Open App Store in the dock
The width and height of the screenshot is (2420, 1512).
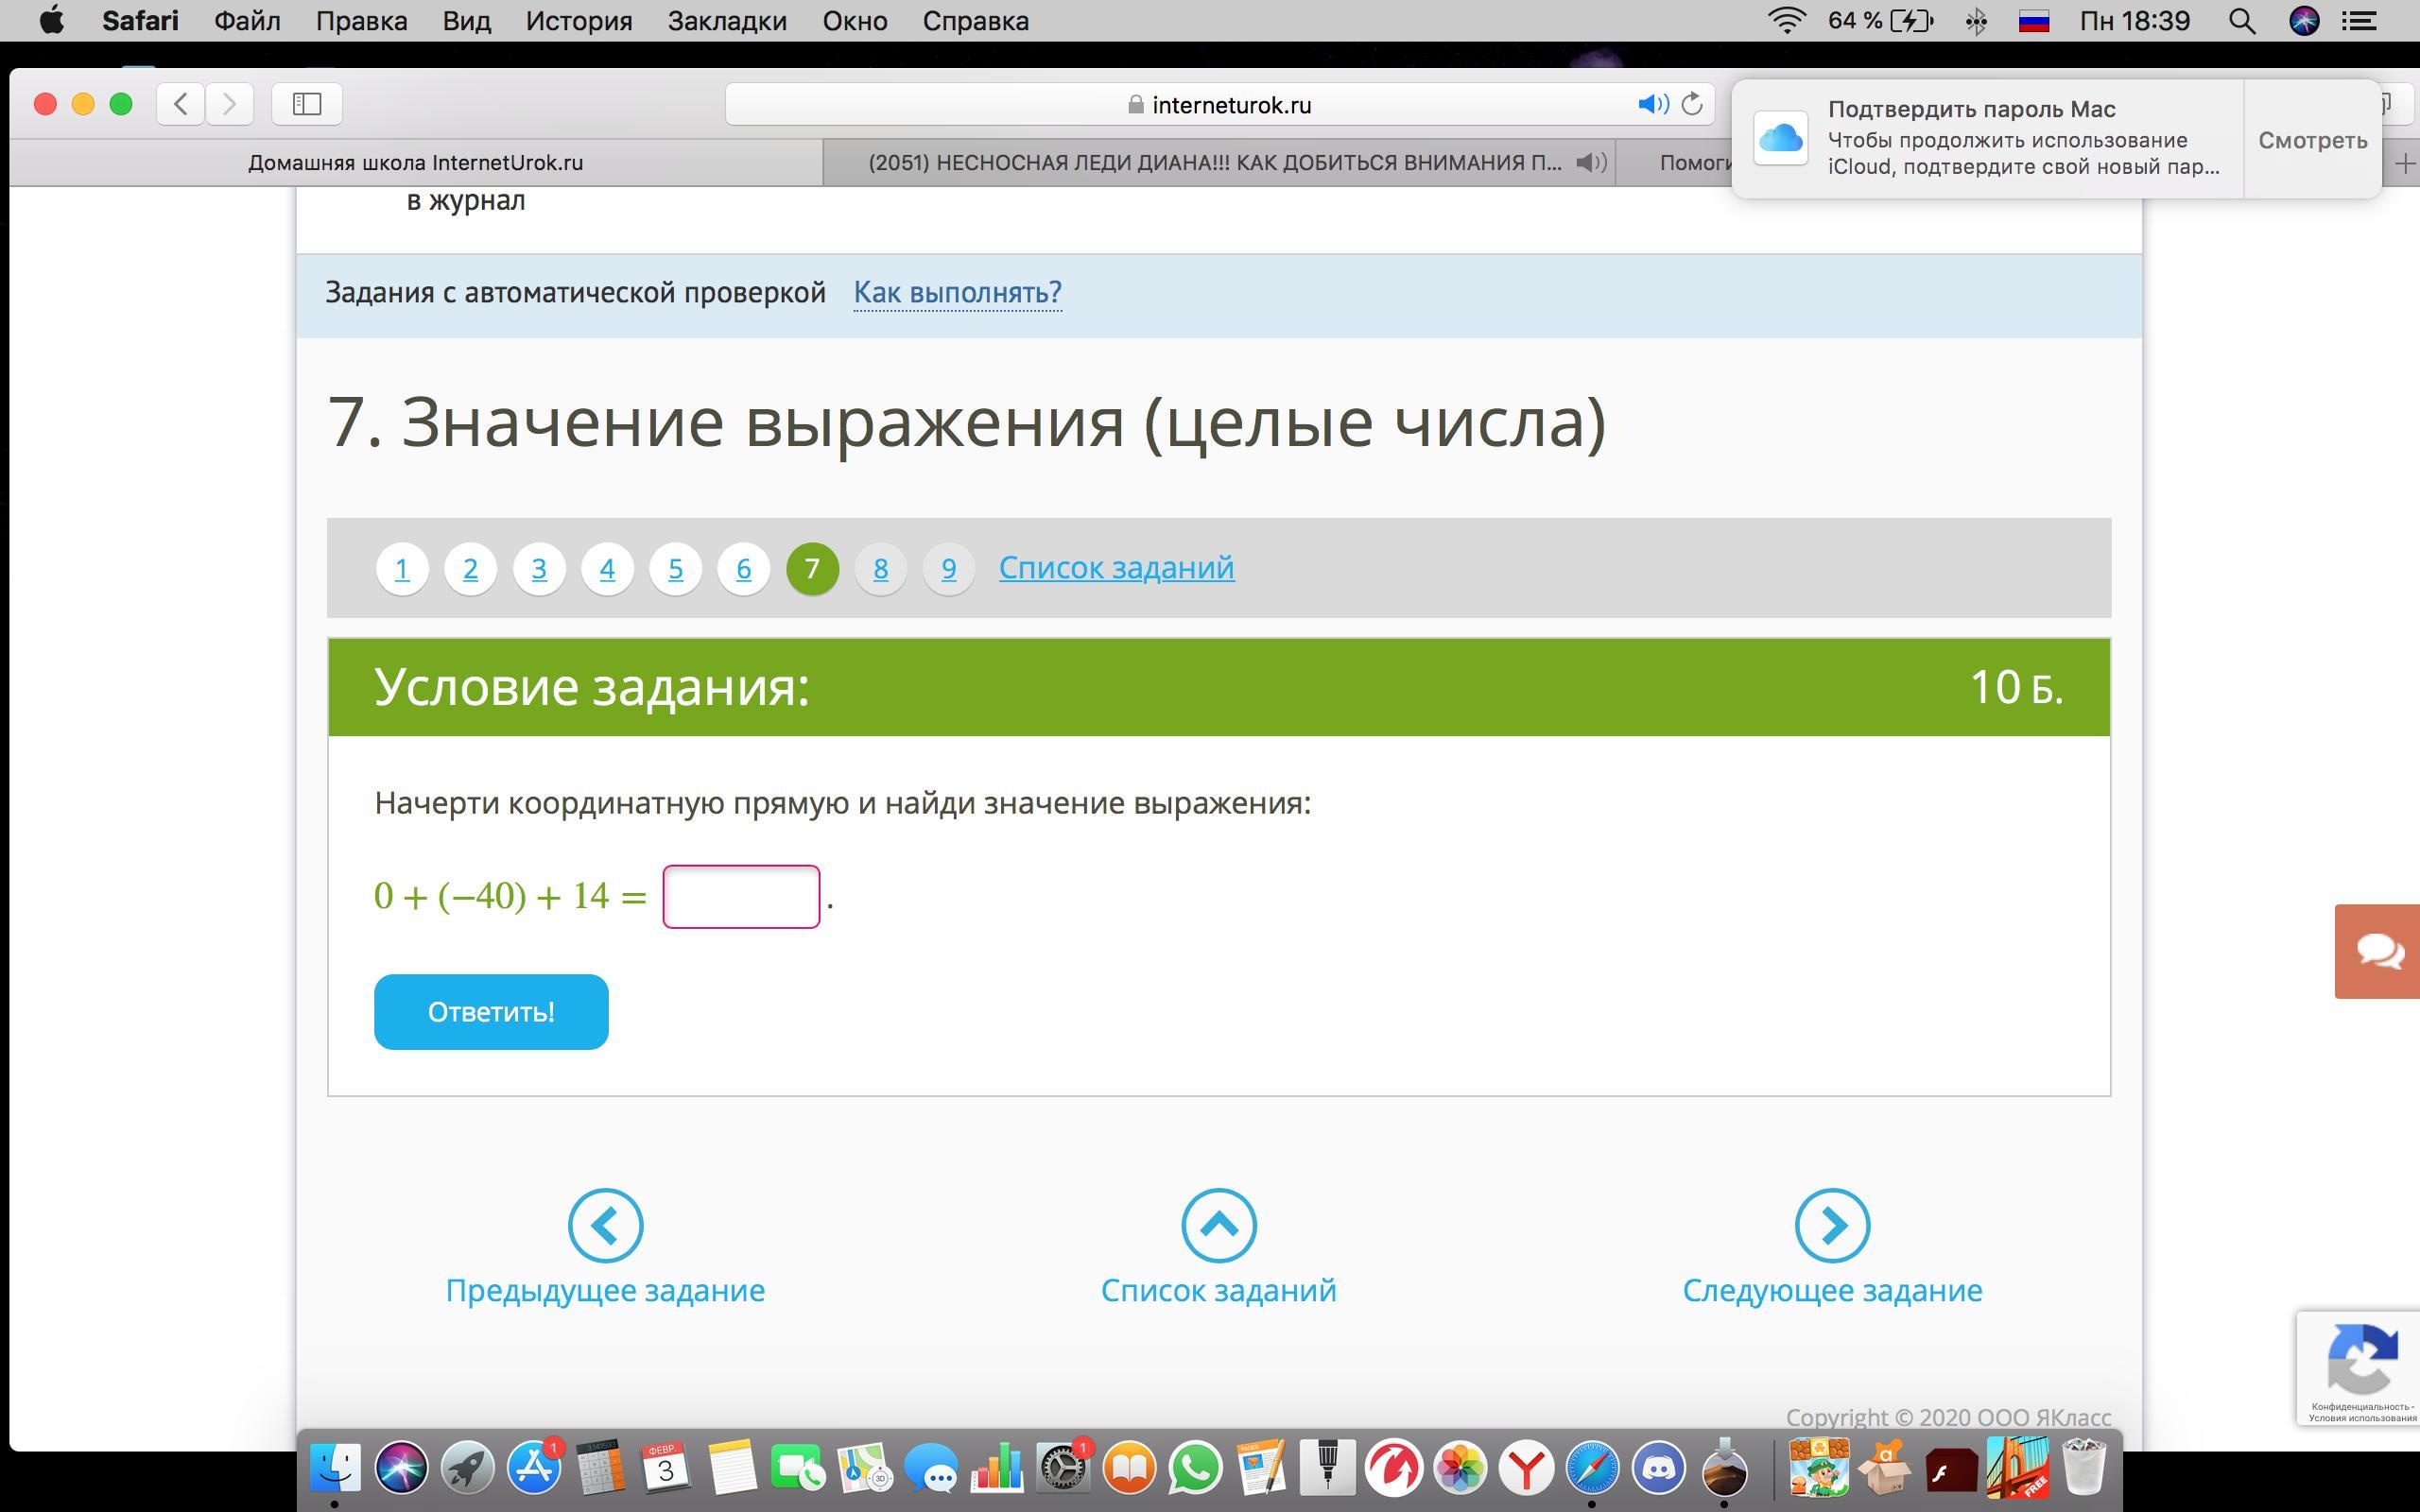click(534, 1467)
